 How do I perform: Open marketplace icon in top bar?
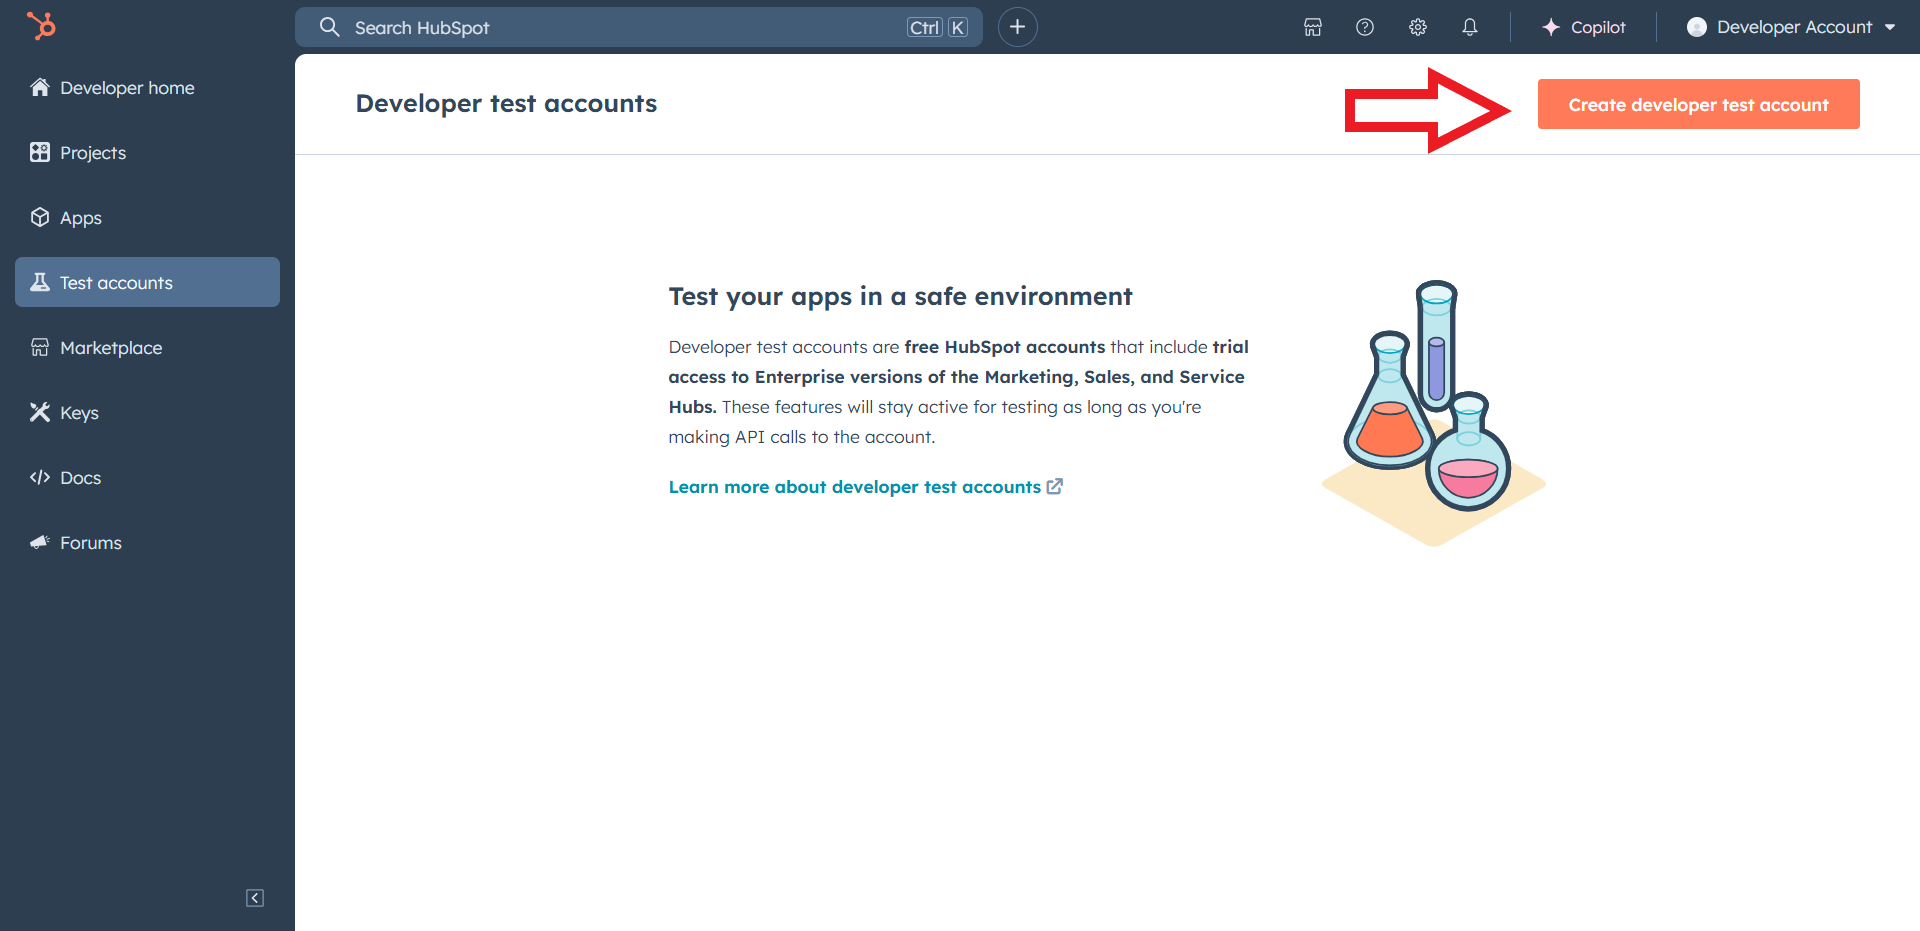pyautogui.click(x=1313, y=27)
